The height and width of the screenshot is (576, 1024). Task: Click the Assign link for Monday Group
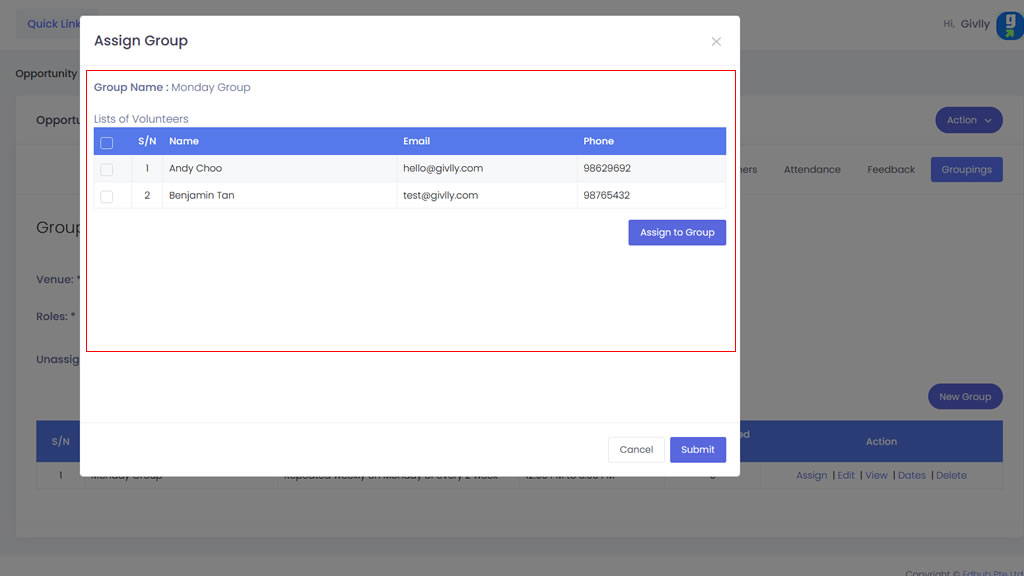(811, 476)
